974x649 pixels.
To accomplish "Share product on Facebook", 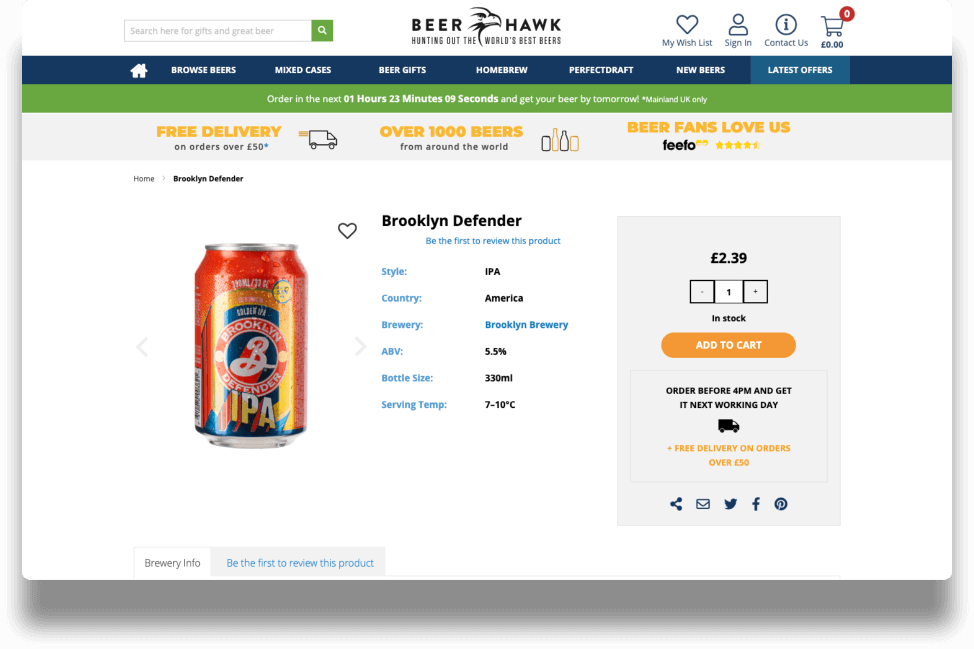I will pyautogui.click(x=756, y=504).
